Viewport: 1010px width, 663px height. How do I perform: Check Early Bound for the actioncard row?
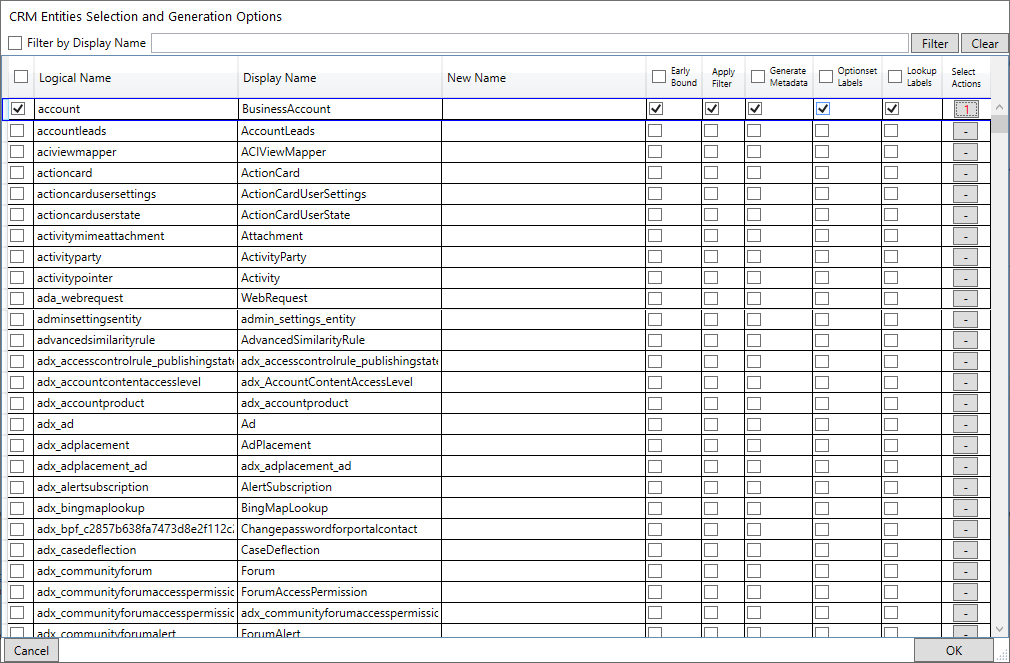click(654, 173)
